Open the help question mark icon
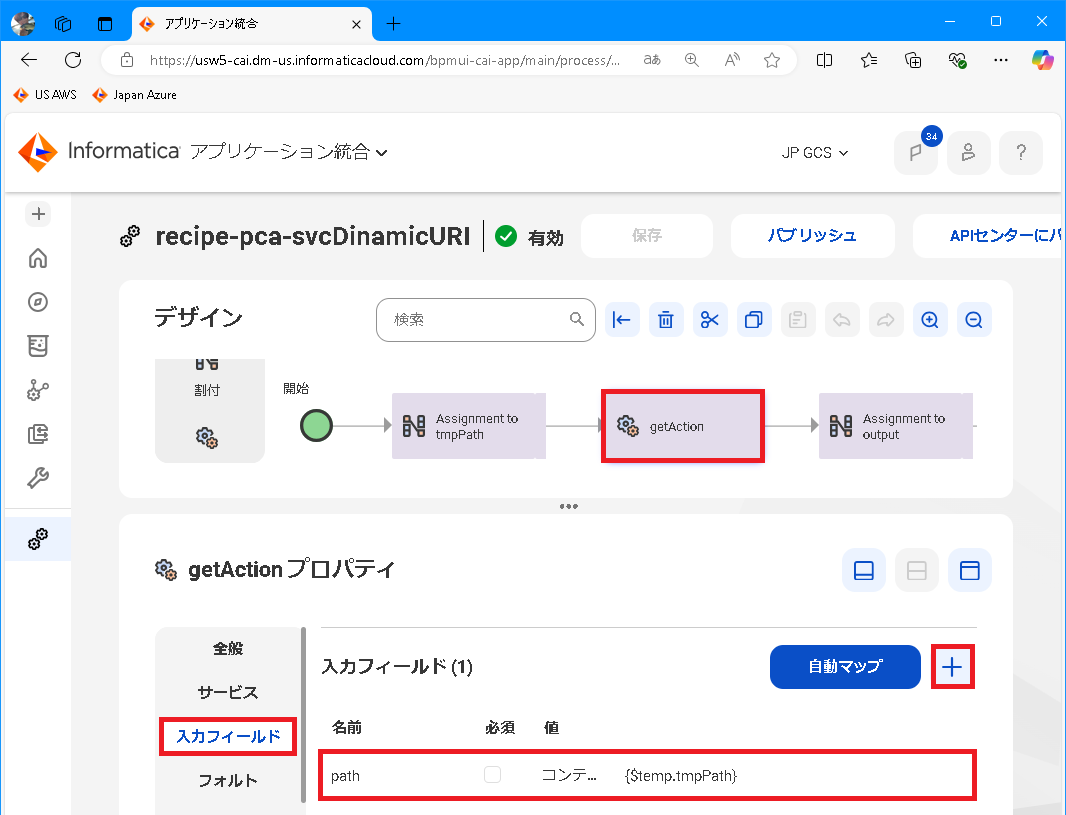The image size is (1066, 815). tap(1020, 152)
